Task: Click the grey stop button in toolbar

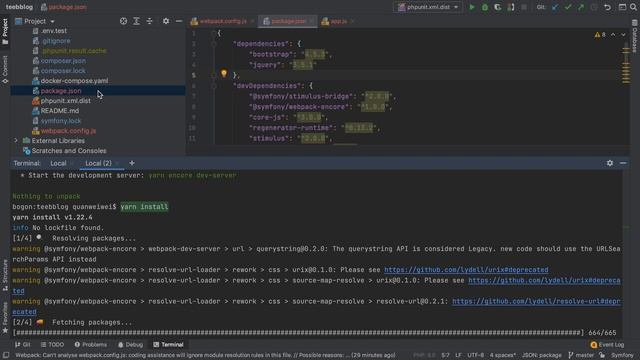Action: (x=524, y=7)
